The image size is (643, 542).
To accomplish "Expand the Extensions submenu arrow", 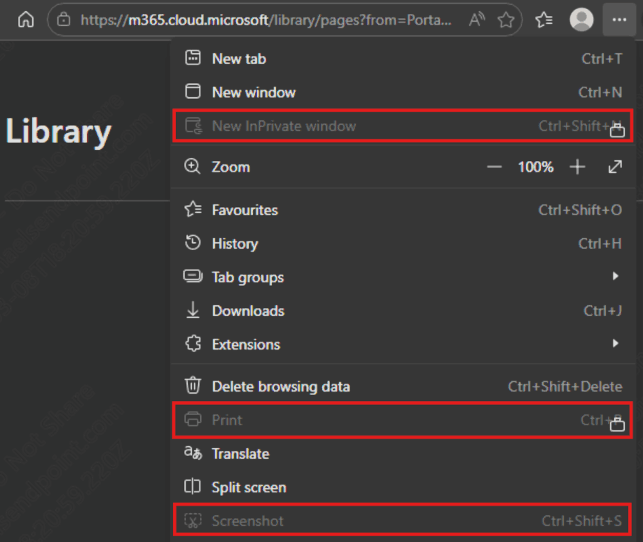I will click(615, 344).
